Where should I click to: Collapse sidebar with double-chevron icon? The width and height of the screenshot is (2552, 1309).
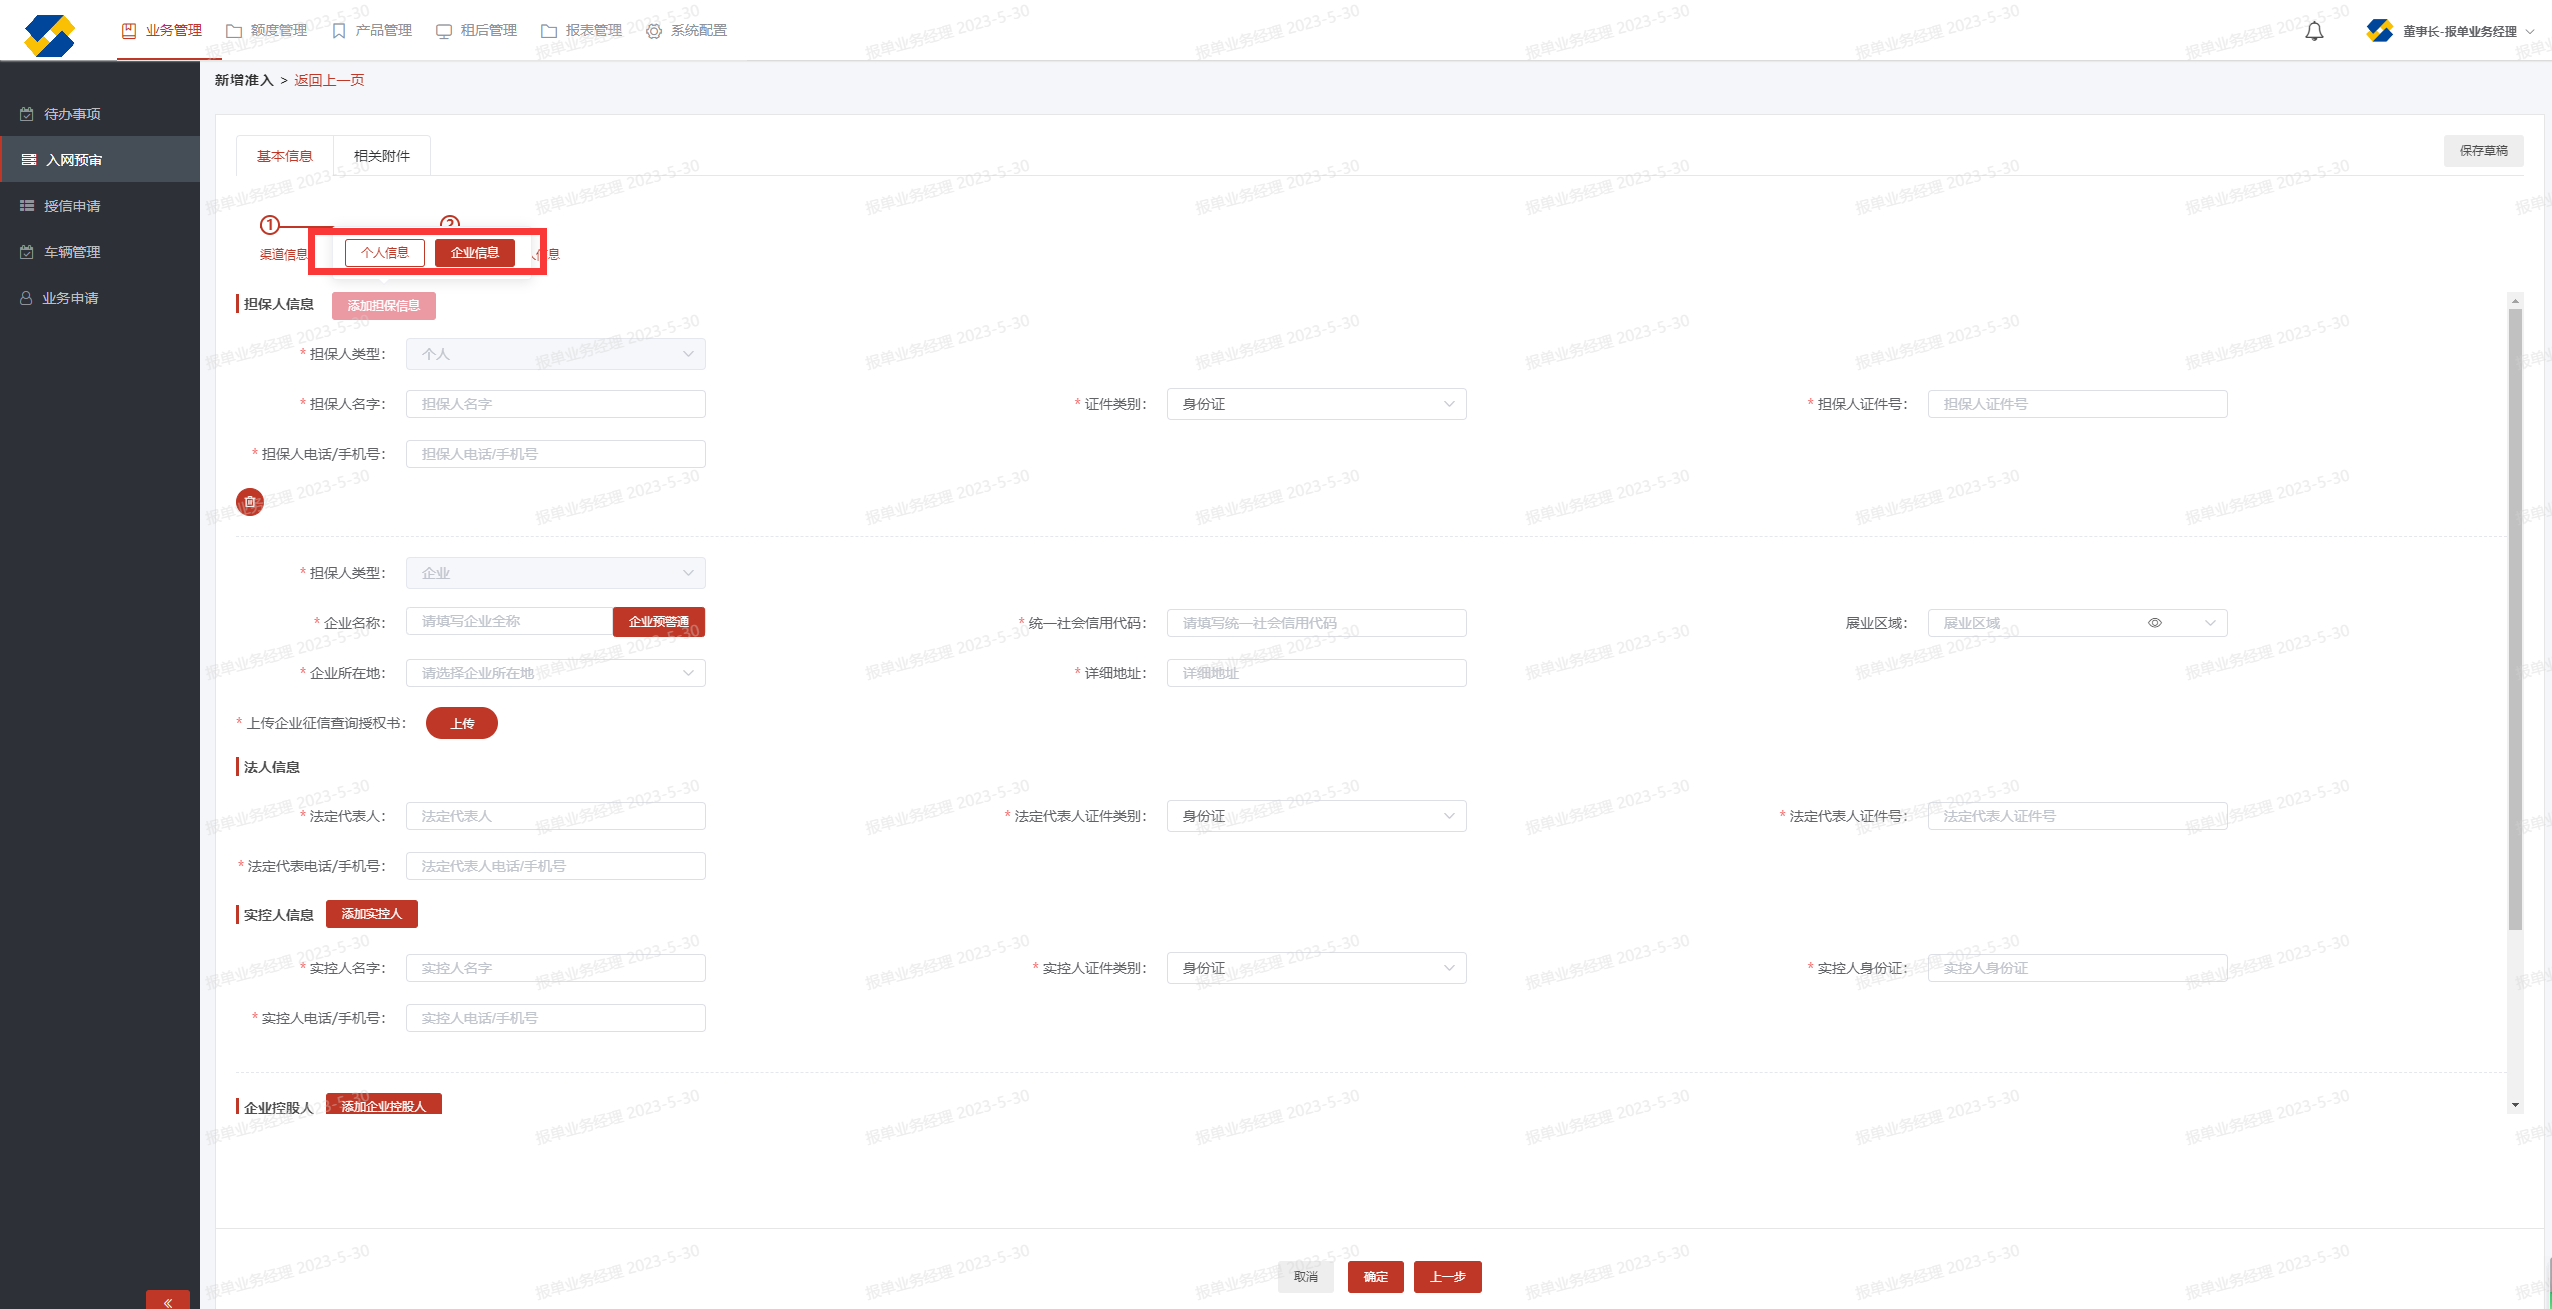point(168,1301)
